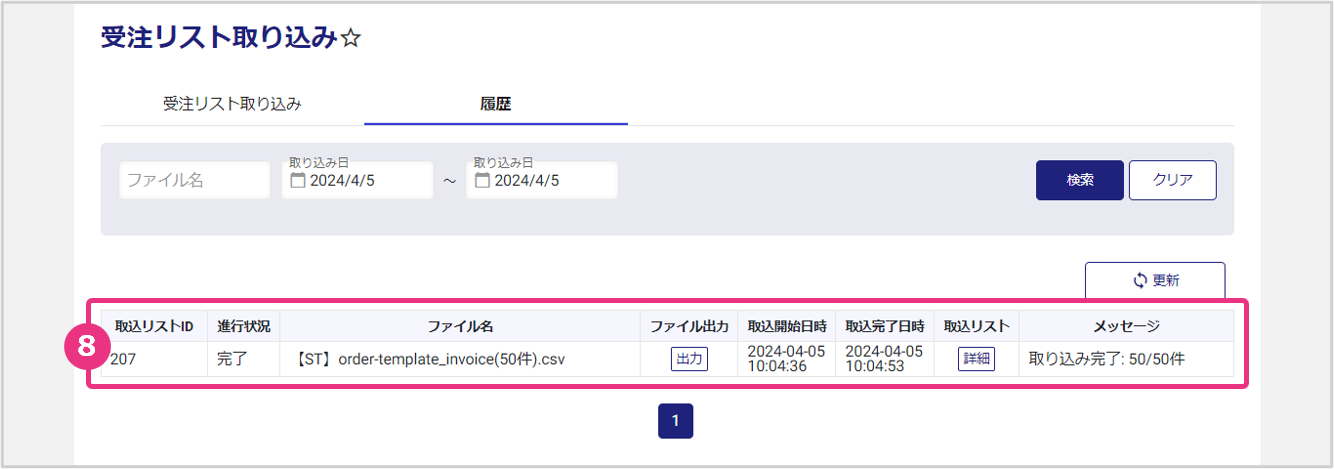Screen dimensions: 1334x469
Task: Click the 更新 refresh button
Action: [x=1154, y=280]
